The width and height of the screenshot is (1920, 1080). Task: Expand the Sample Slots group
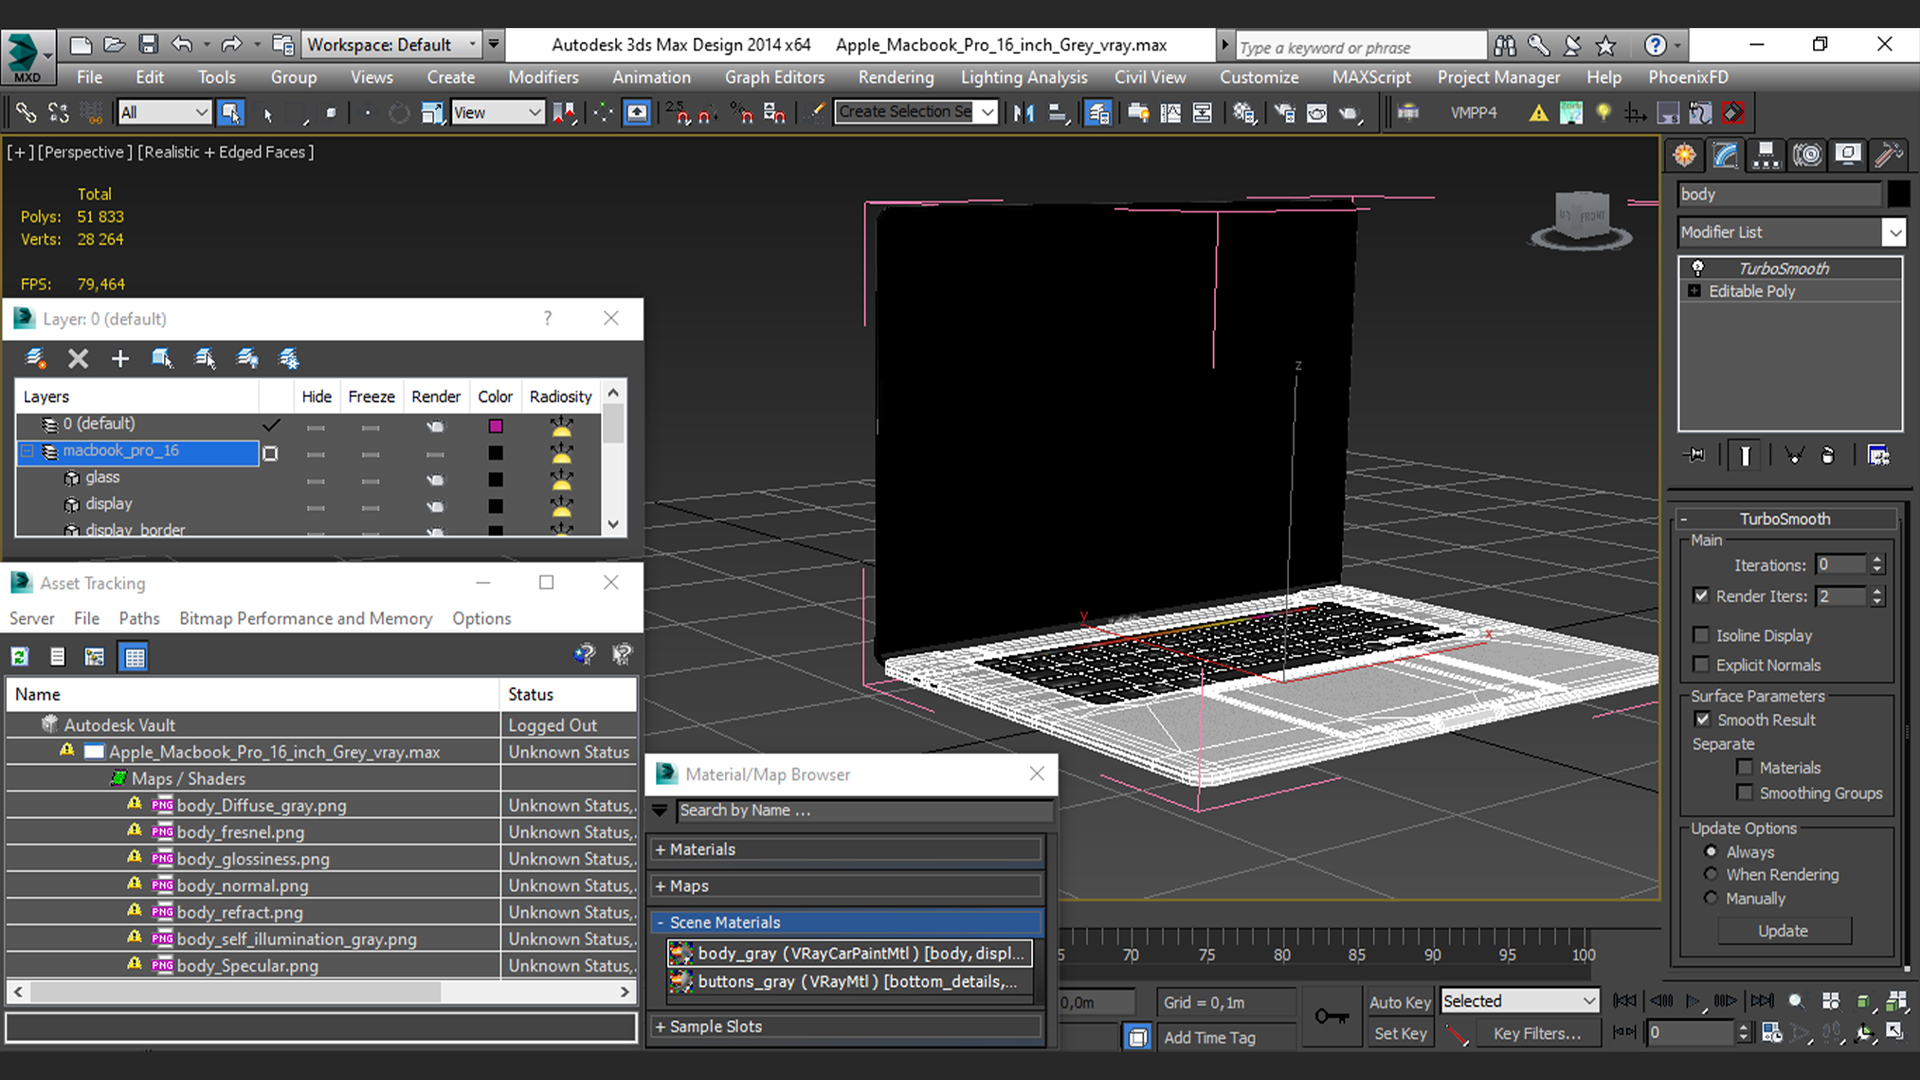pyautogui.click(x=846, y=1026)
